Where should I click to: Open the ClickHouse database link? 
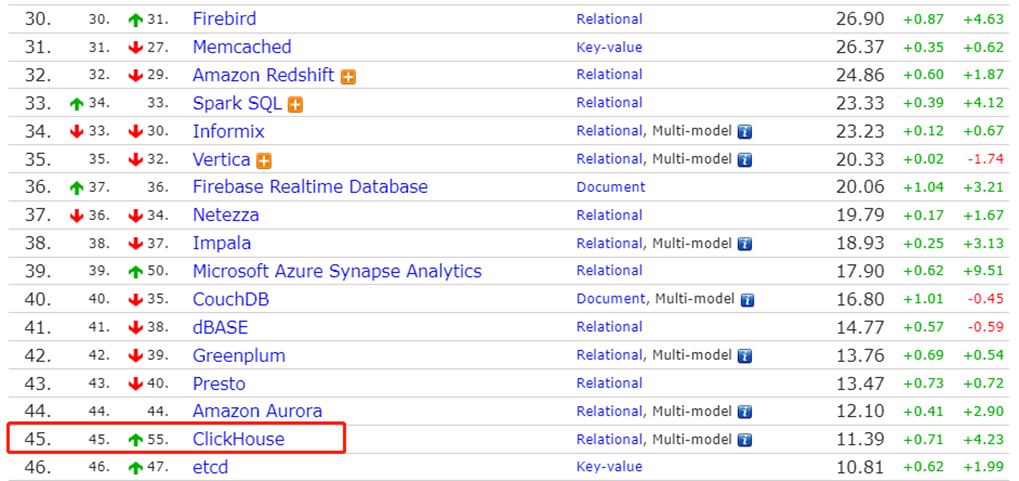click(x=239, y=440)
